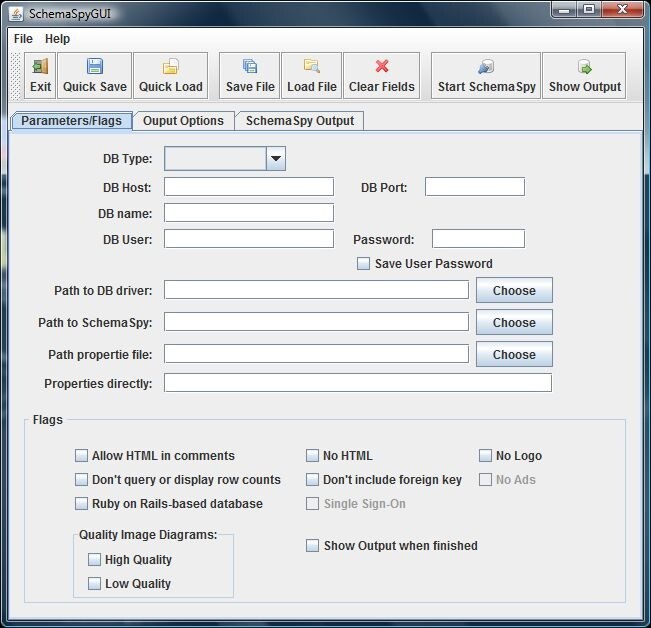This screenshot has height=628, width=651.
Task: Switch to the SchemaSpy Output tab
Action: click(299, 121)
